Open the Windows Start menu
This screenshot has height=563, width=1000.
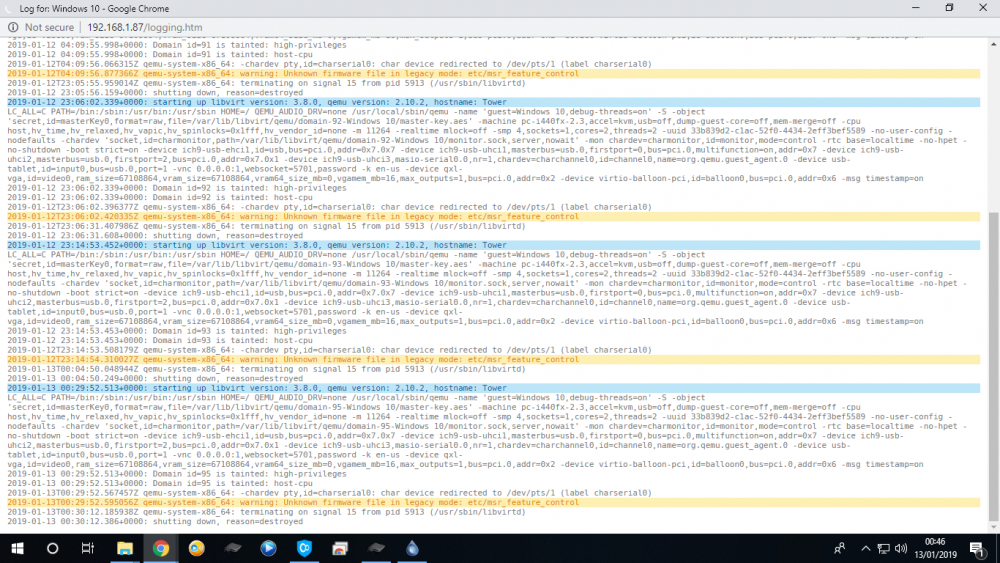(x=17, y=548)
